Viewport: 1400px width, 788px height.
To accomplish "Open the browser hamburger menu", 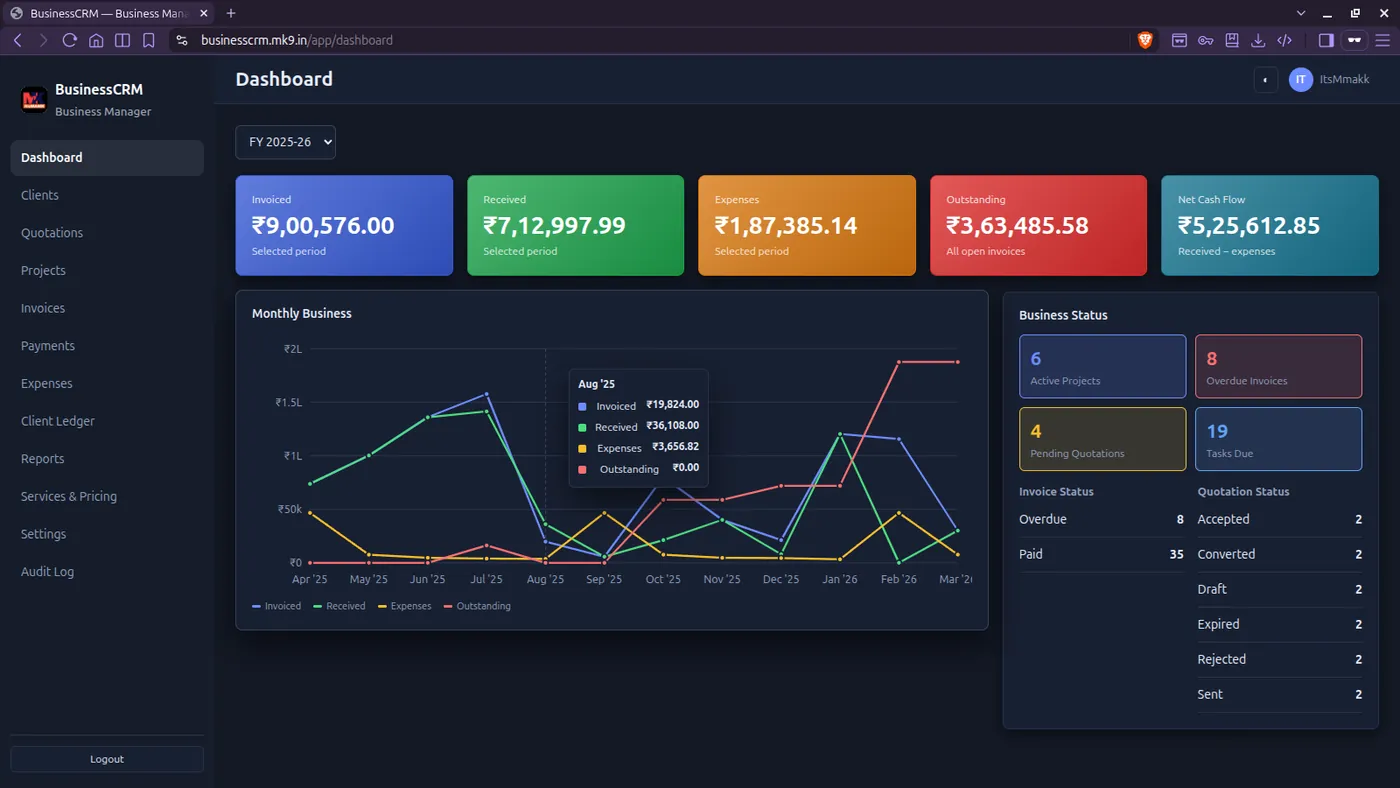I will click(x=1382, y=40).
